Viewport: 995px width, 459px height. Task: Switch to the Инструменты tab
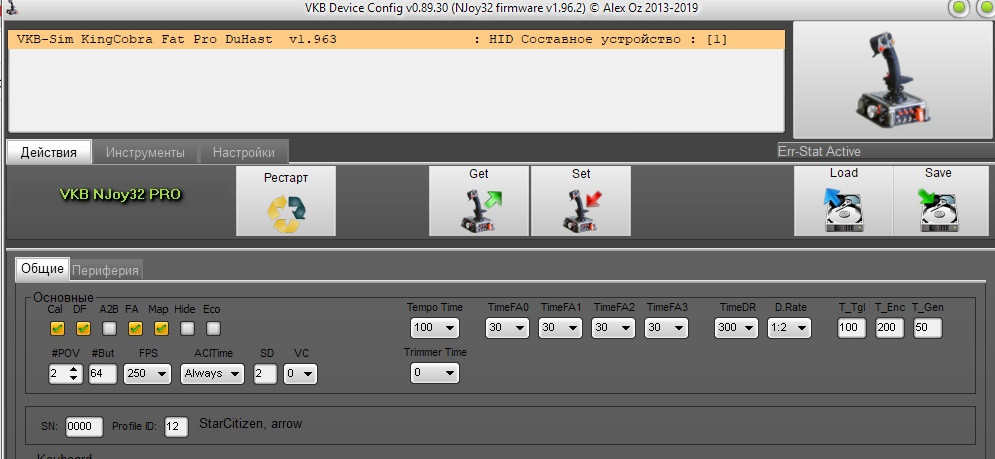pyautogui.click(x=145, y=152)
